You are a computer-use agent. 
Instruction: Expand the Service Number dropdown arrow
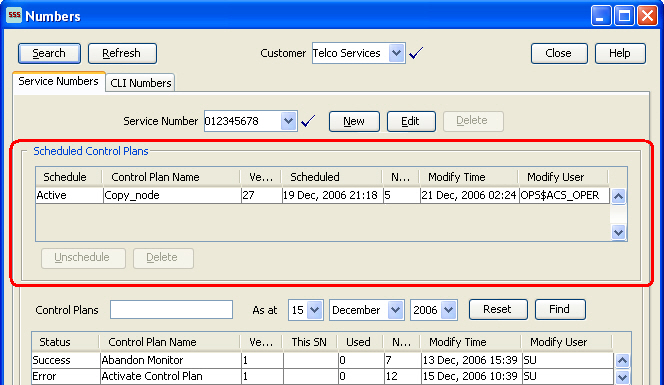(x=288, y=121)
